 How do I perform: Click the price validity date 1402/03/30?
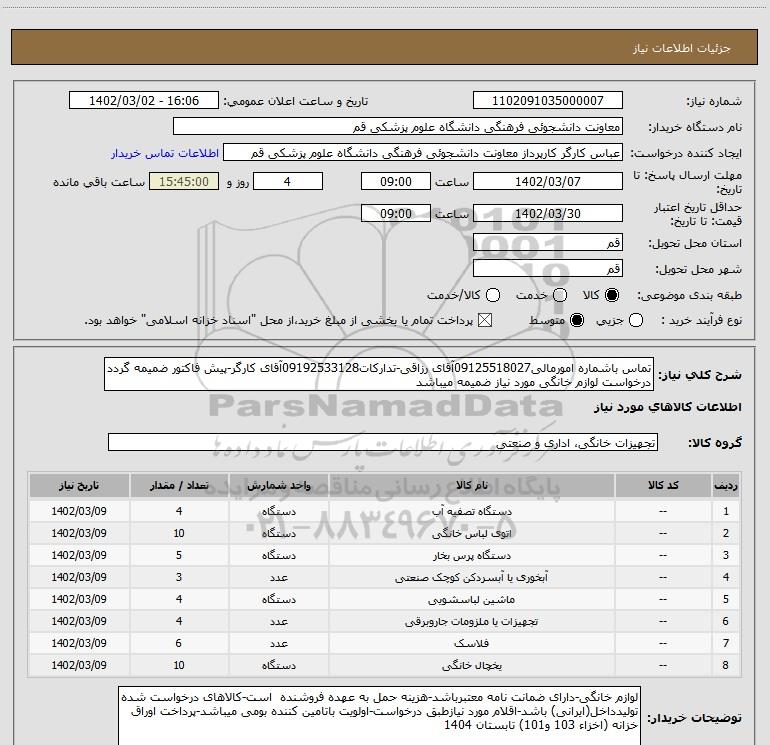(548, 214)
